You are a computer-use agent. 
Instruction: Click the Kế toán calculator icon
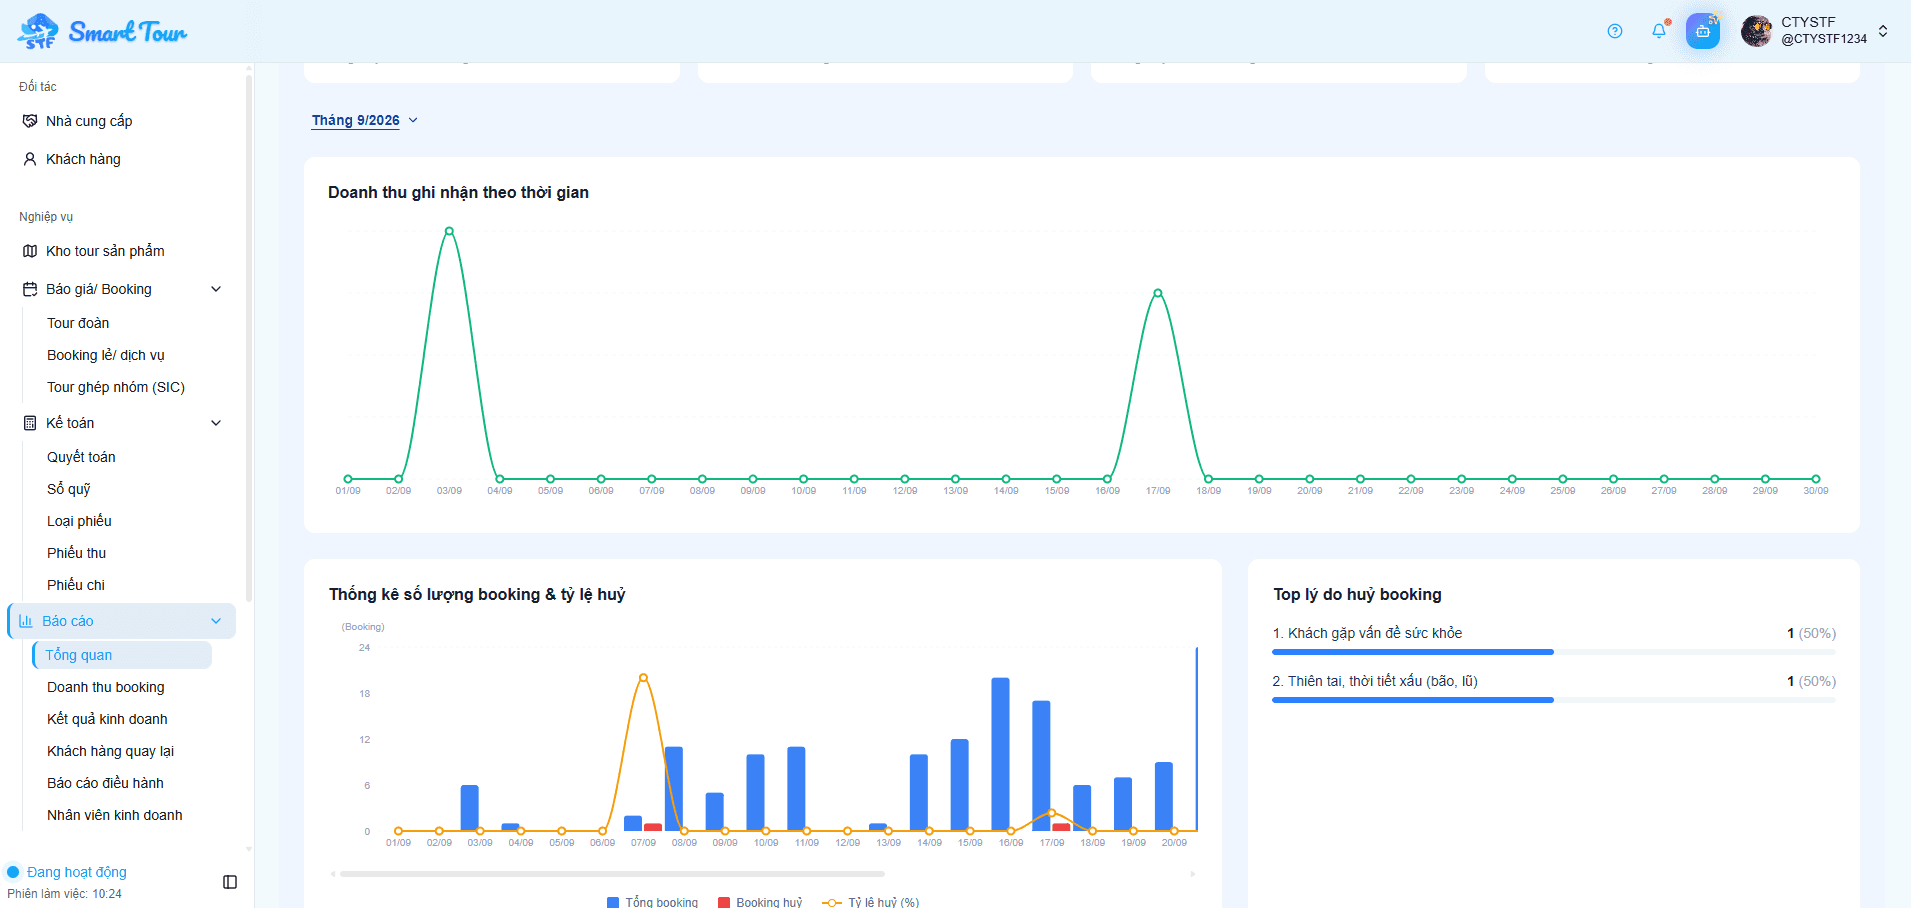coord(30,423)
